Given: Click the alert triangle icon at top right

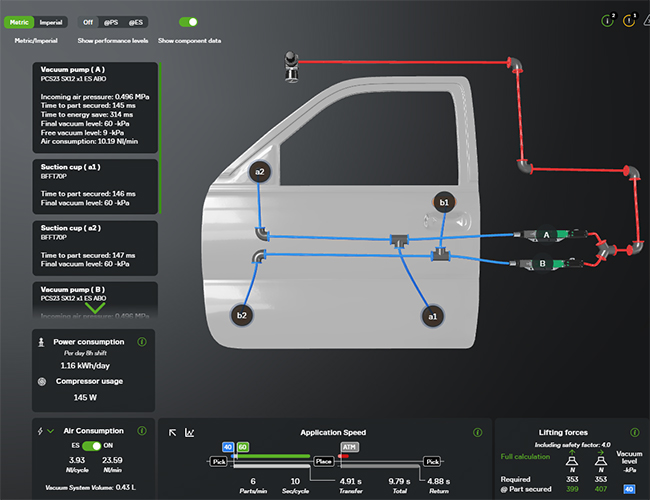Looking at the screenshot, I should tap(647, 20).
